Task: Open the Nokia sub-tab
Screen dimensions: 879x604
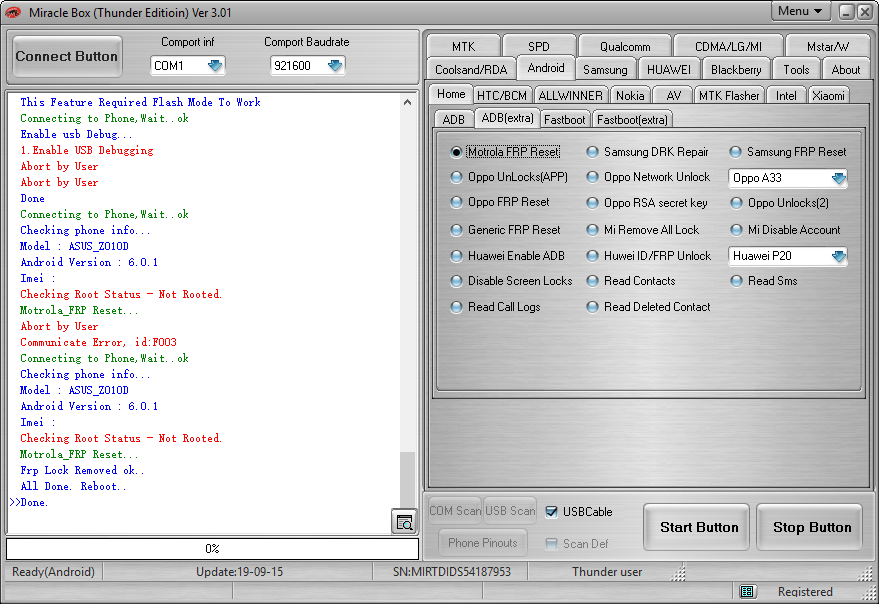Action: coord(630,95)
